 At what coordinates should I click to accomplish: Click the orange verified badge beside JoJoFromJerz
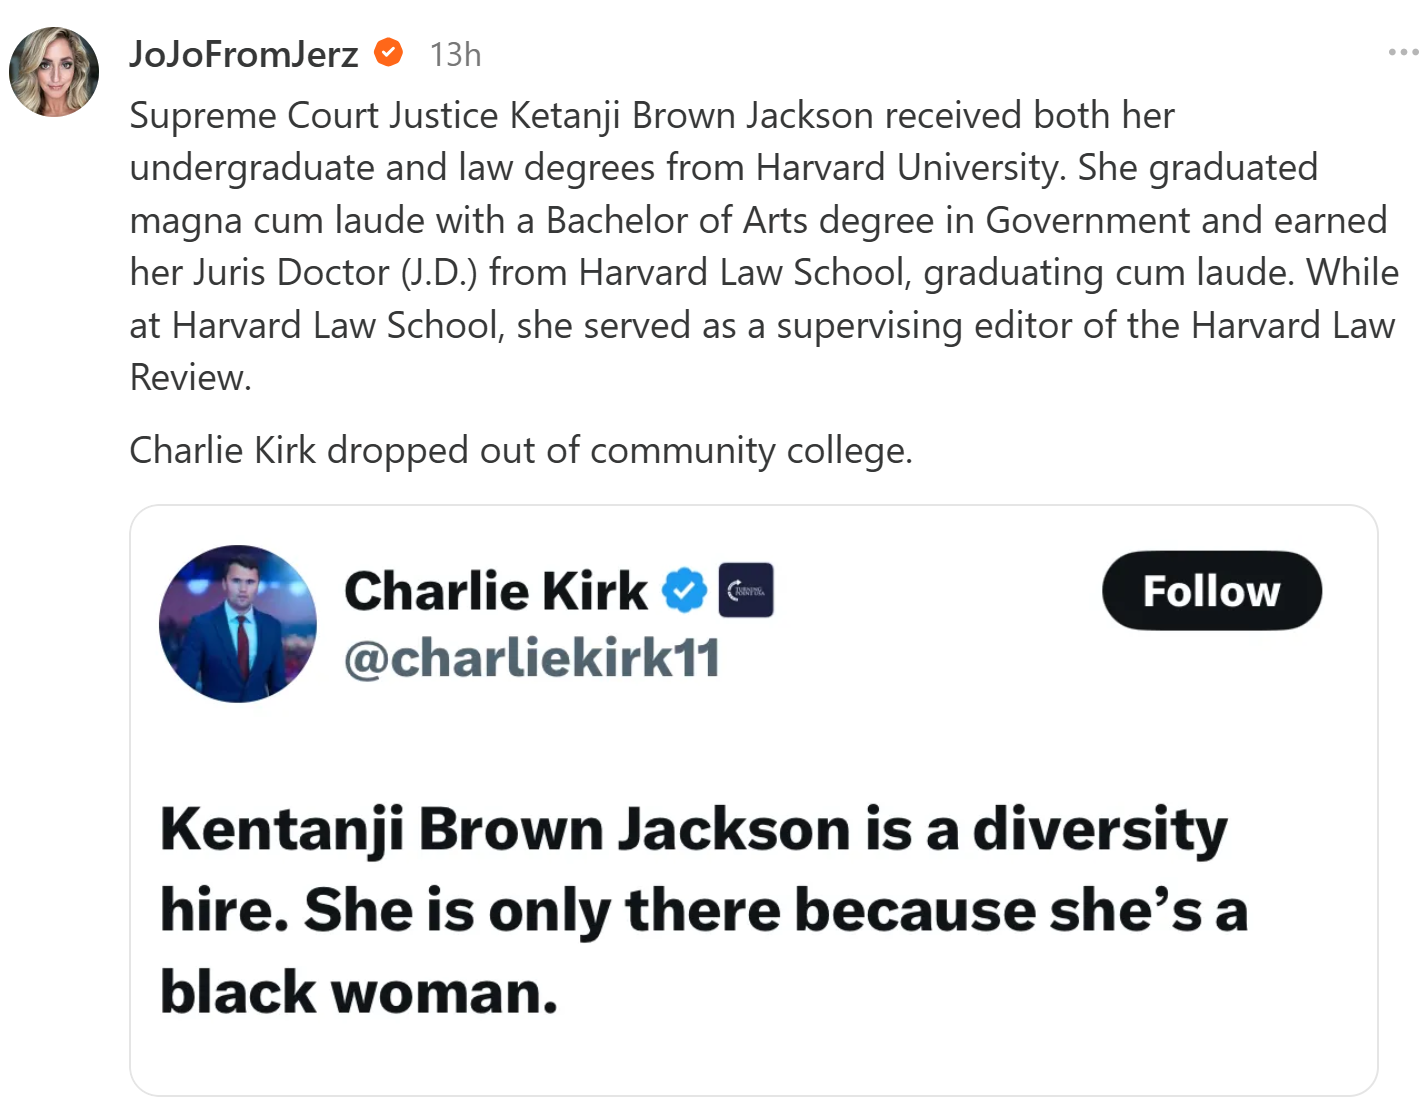(x=388, y=52)
